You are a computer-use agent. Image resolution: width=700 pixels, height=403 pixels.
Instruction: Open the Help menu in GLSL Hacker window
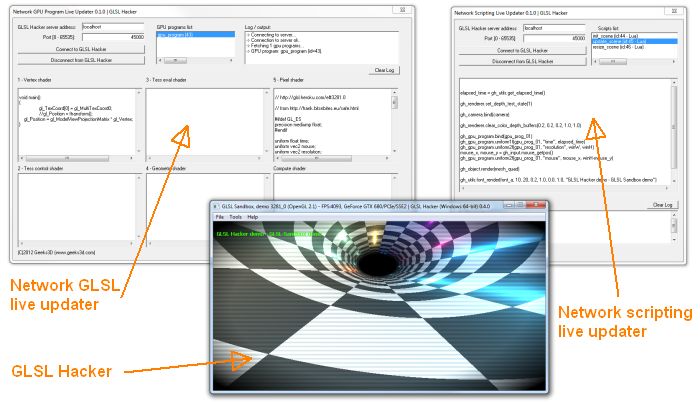[253, 217]
